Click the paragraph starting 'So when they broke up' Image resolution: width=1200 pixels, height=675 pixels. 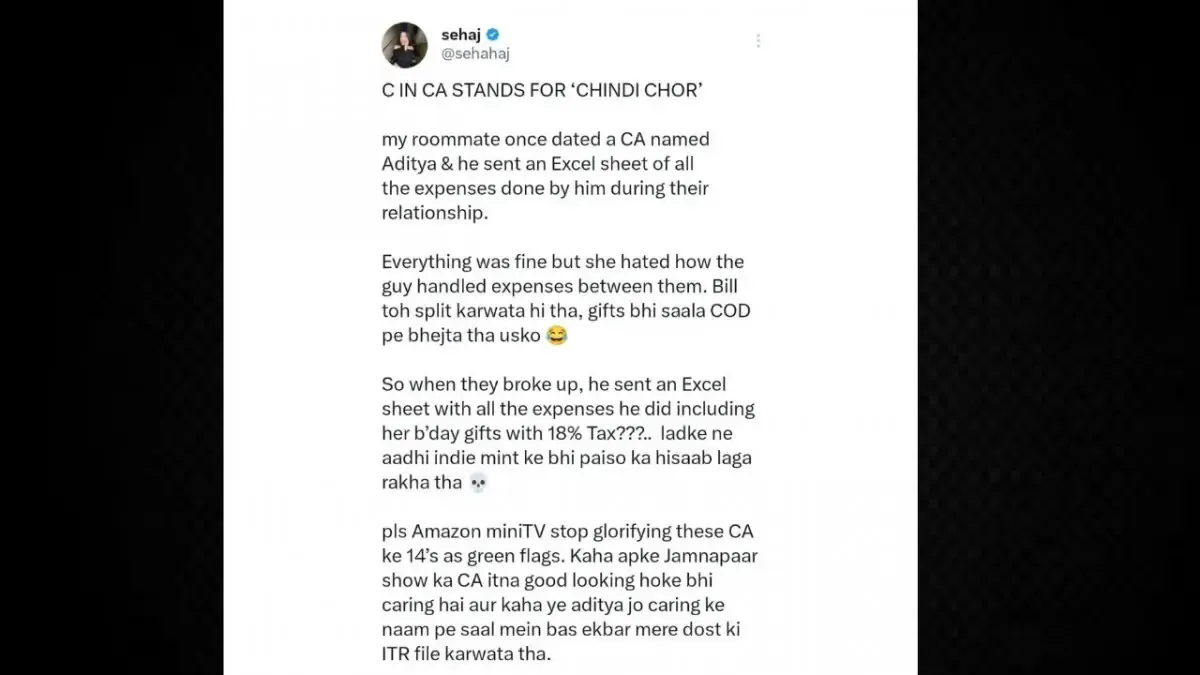[567, 433]
